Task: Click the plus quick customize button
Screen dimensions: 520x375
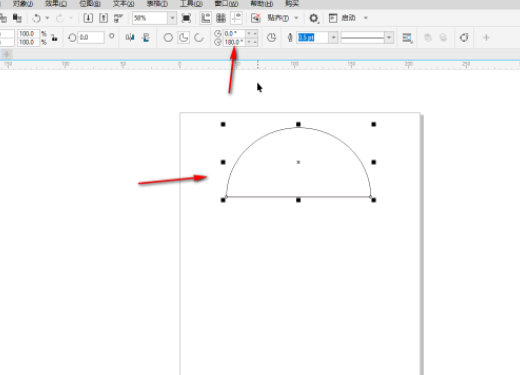Action: click(486, 37)
